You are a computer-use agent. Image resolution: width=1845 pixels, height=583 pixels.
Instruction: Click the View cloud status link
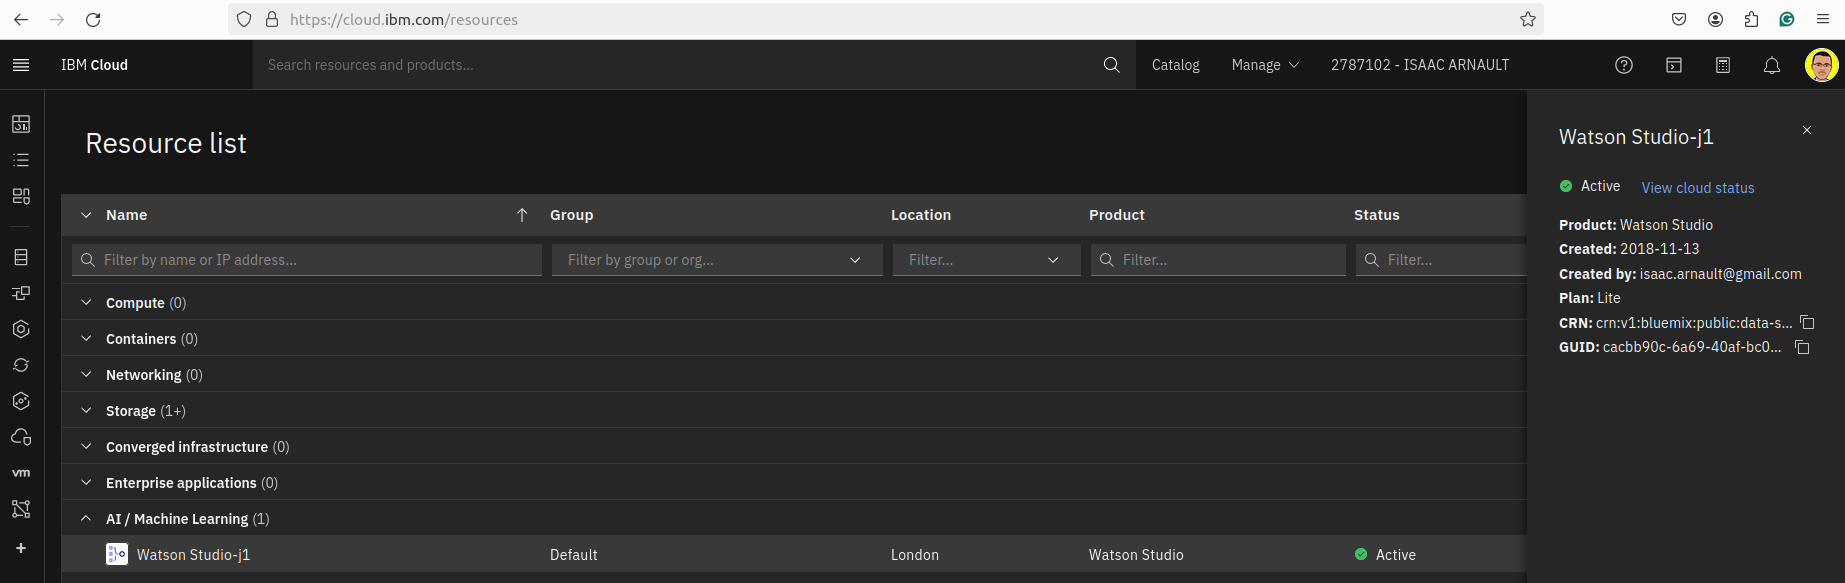[1698, 188]
